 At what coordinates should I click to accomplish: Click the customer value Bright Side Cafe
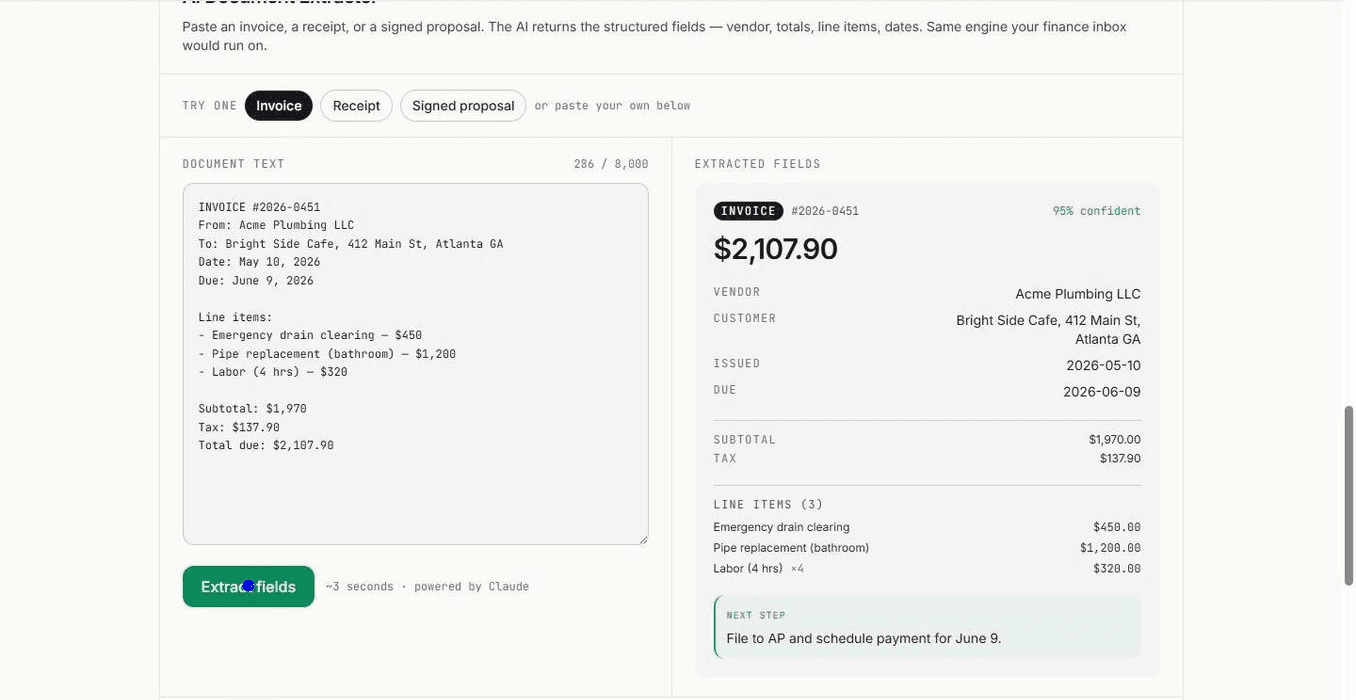pos(1048,330)
